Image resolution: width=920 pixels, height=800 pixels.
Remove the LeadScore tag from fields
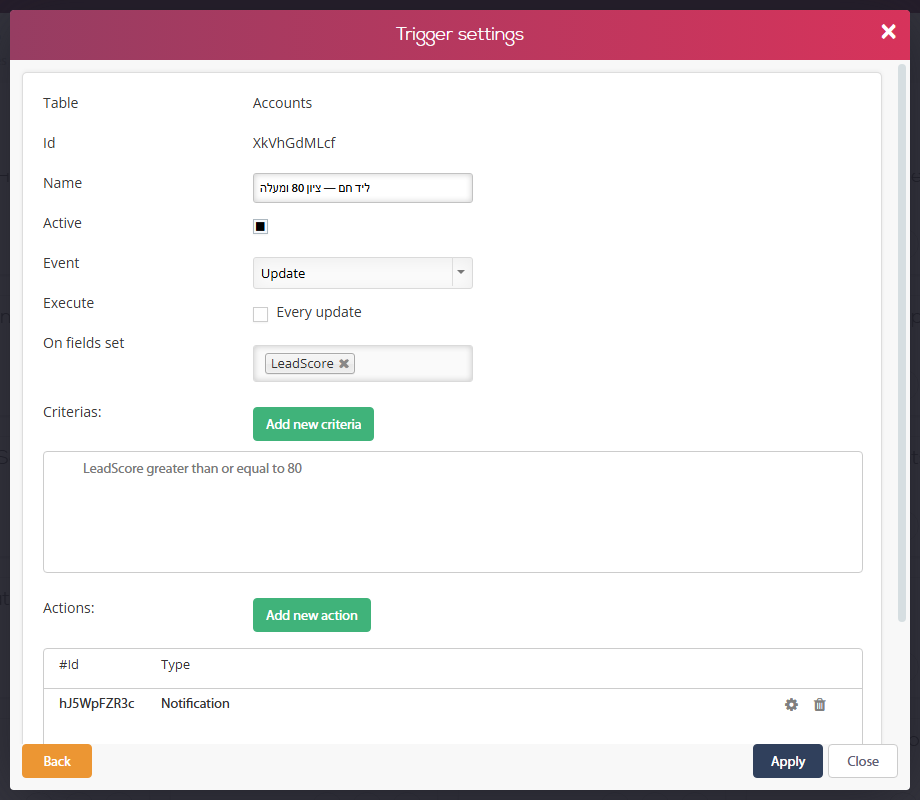click(x=344, y=363)
